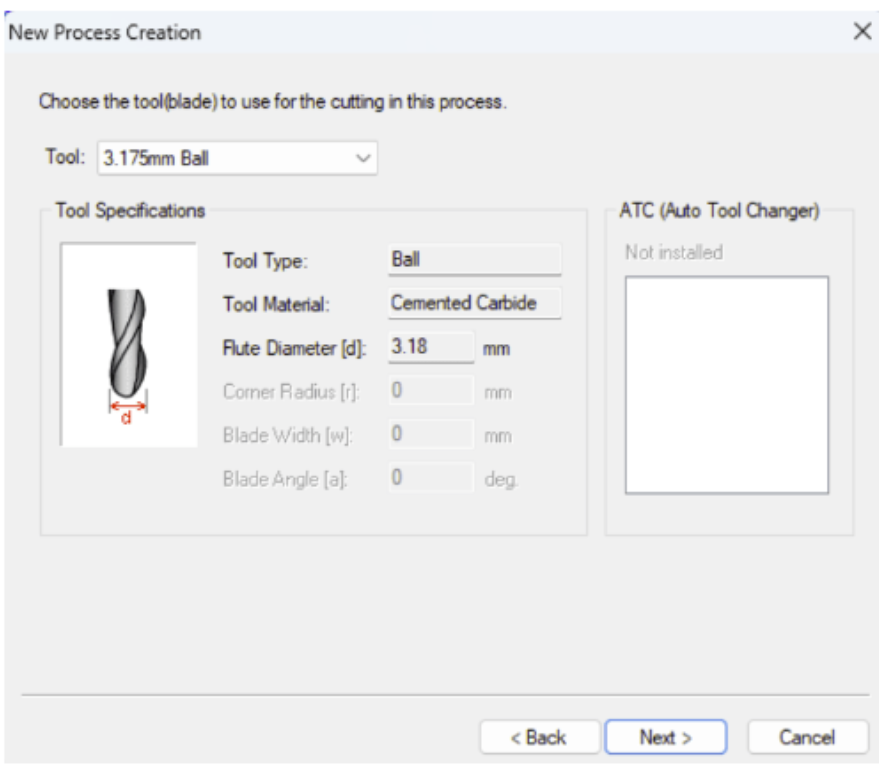Open the Tool selection dropdown
This screenshot has width=879, height=767.
[x=237, y=158]
